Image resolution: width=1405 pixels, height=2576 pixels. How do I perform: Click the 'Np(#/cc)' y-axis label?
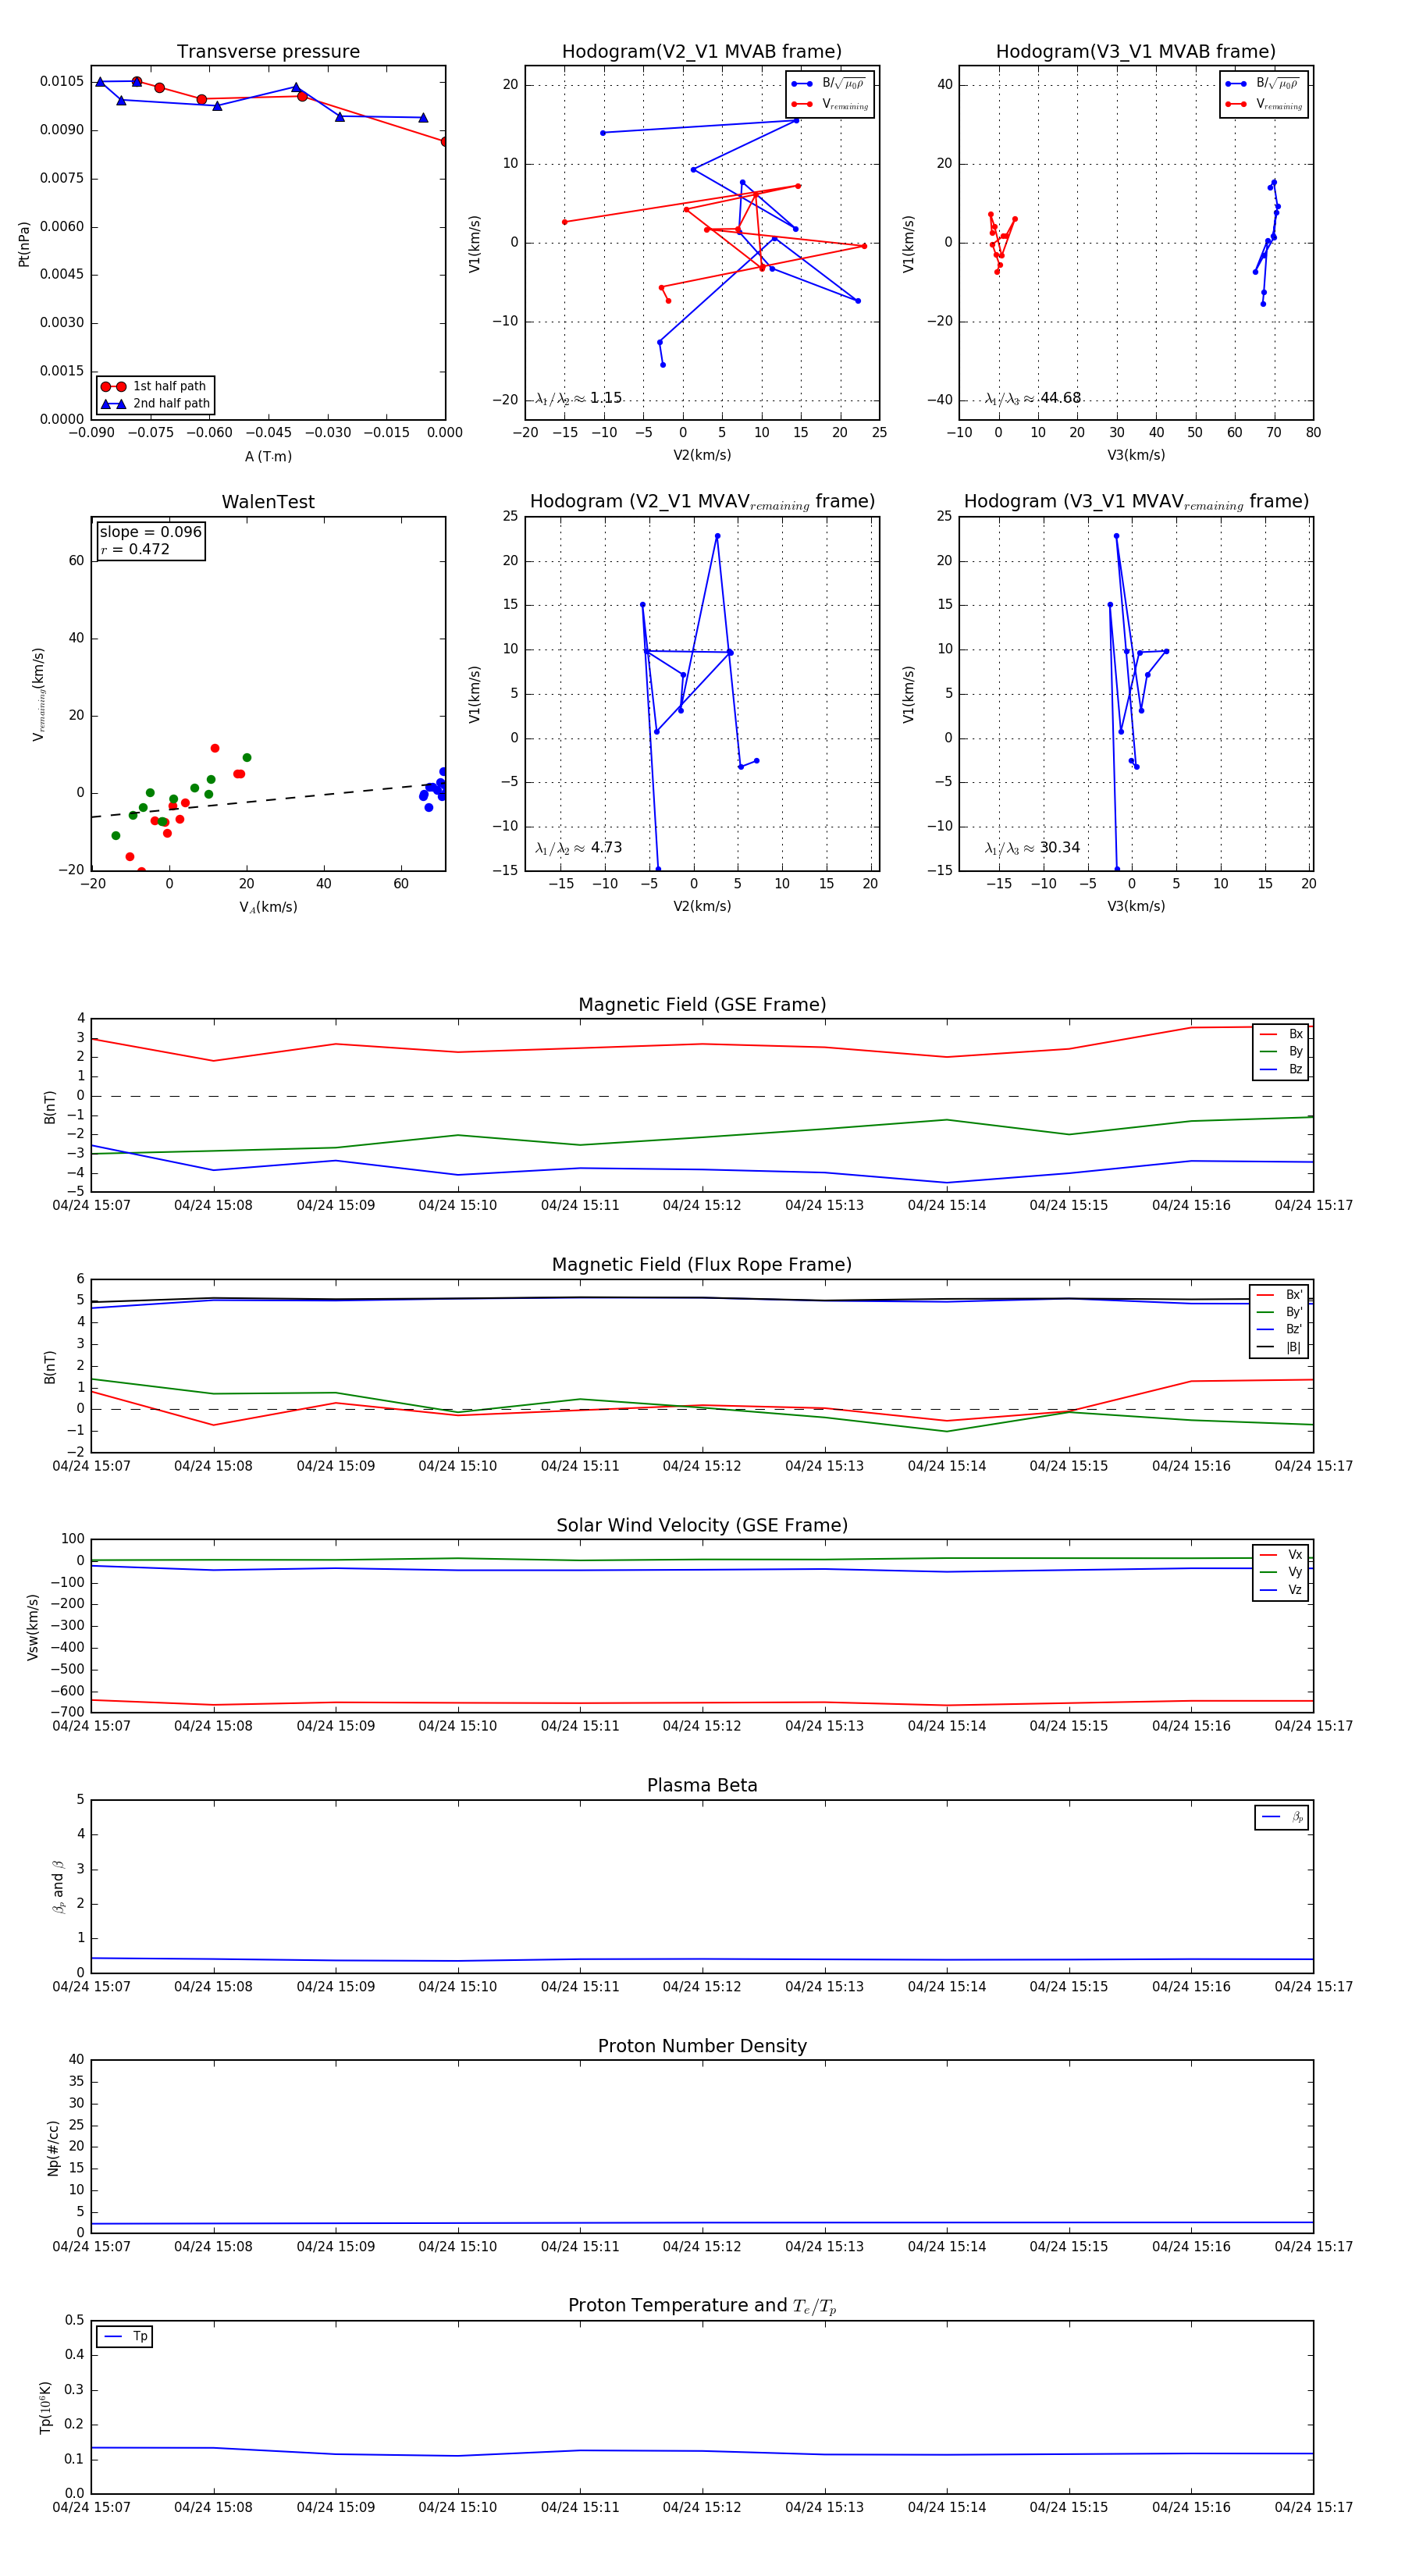53,2147
